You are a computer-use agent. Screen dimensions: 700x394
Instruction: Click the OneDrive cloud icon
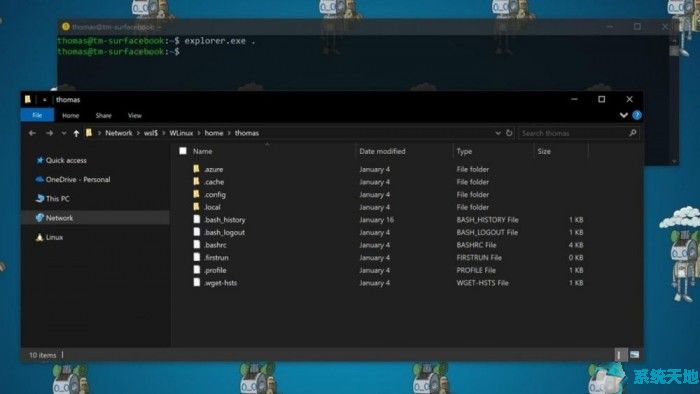39,179
